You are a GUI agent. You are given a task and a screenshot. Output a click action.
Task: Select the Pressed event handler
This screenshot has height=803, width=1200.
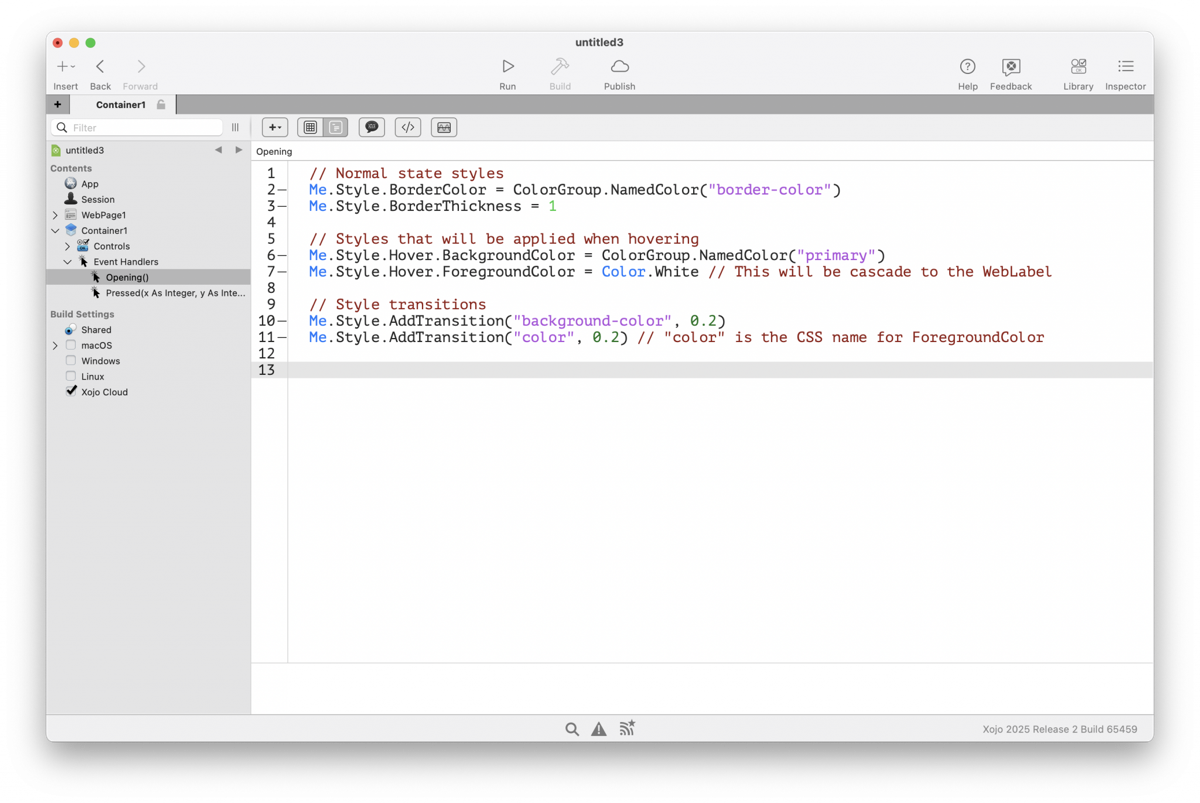tap(175, 293)
